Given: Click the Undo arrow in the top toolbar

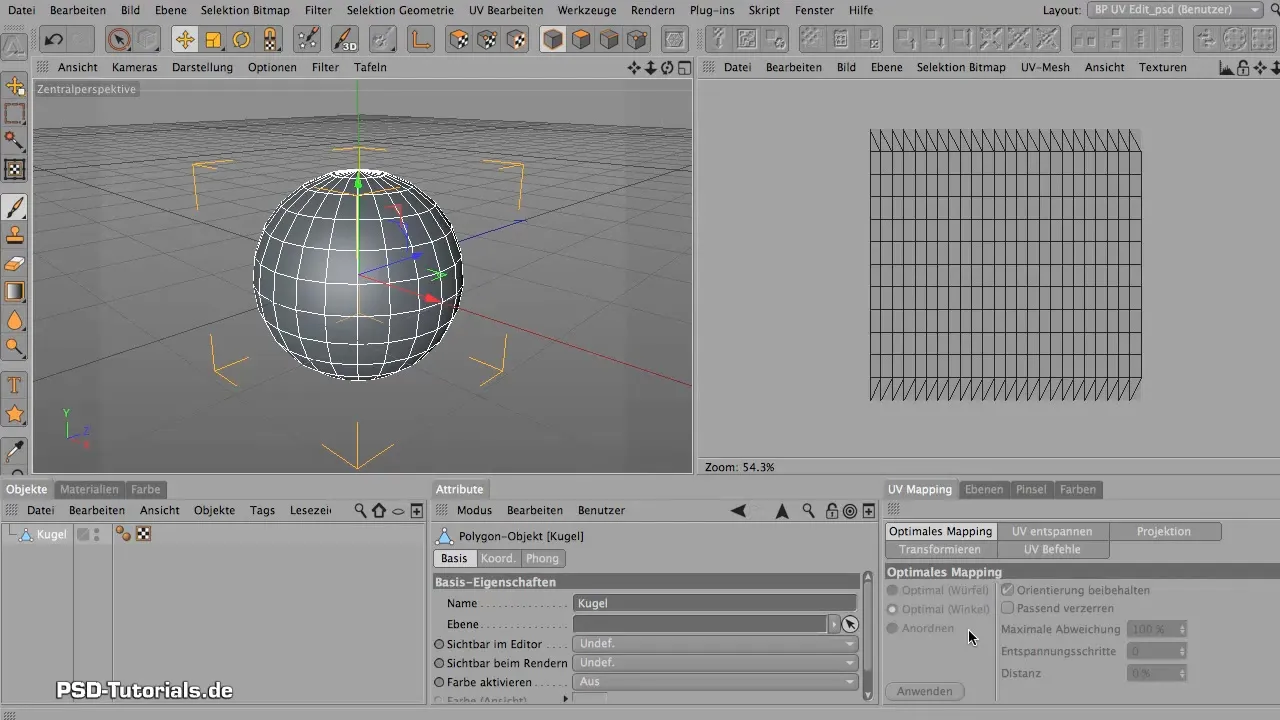Looking at the screenshot, I should [x=54, y=40].
